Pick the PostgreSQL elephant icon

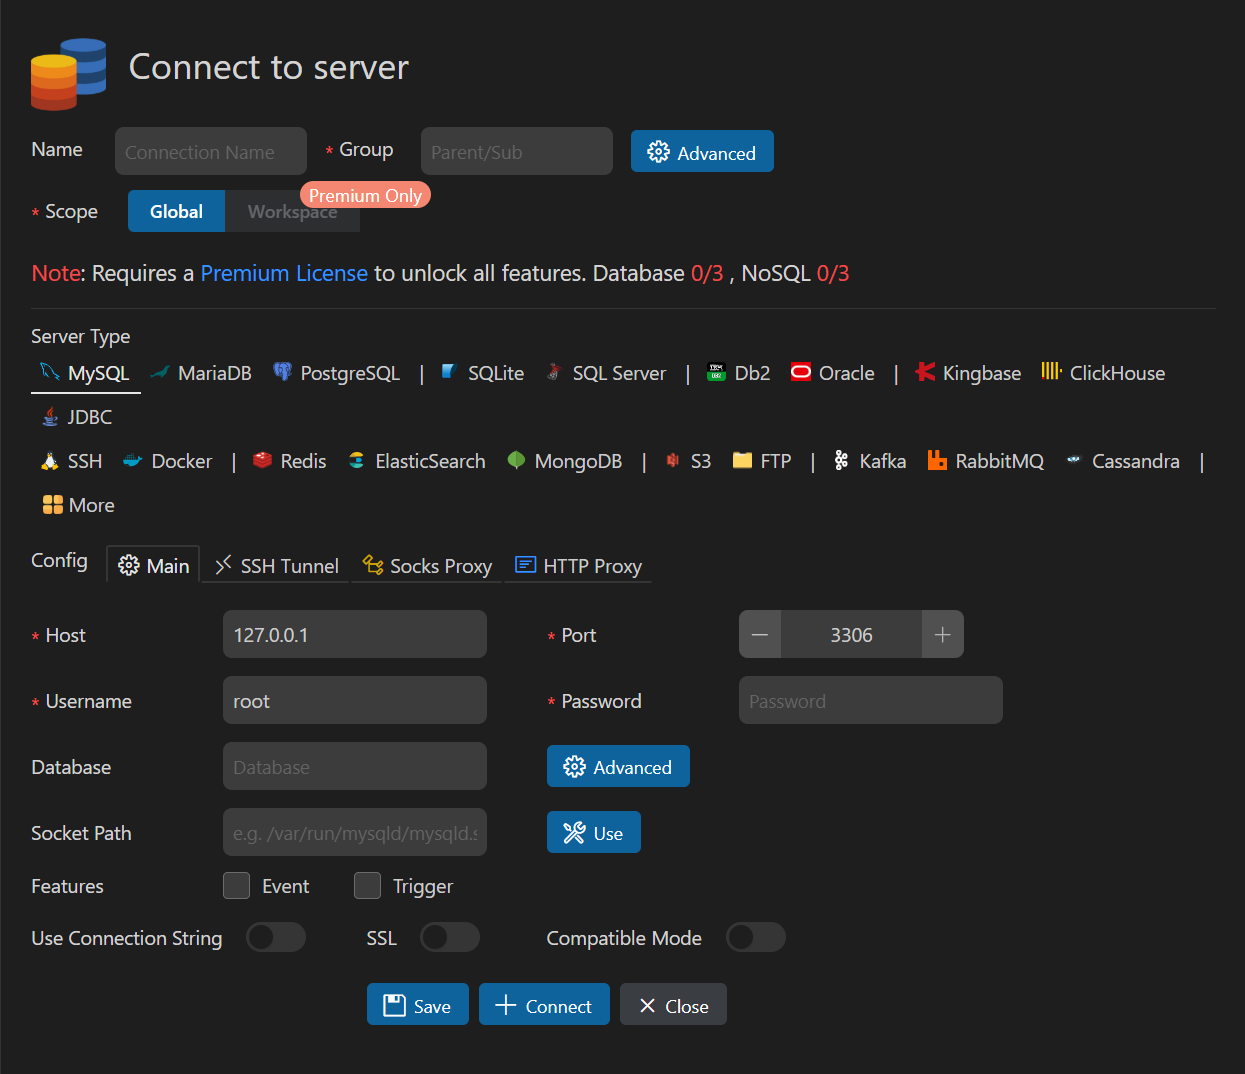click(x=283, y=372)
